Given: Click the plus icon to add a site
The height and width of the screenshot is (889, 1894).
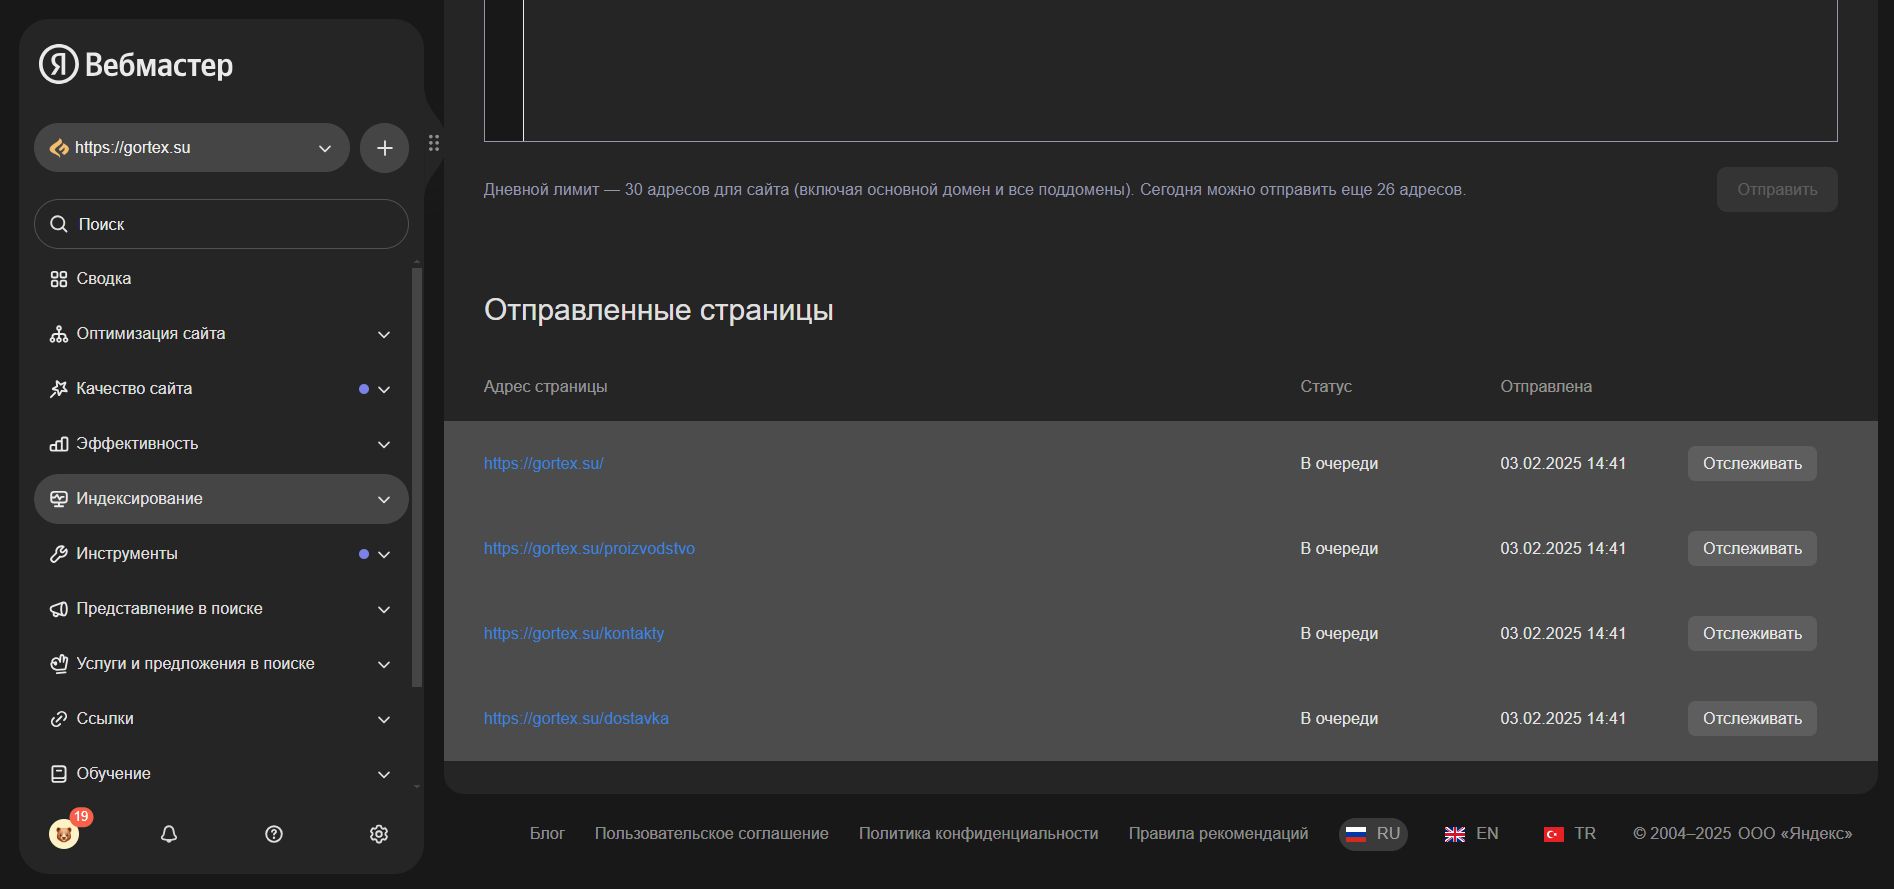Looking at the screenshot, I should click(x=385, y=148).
